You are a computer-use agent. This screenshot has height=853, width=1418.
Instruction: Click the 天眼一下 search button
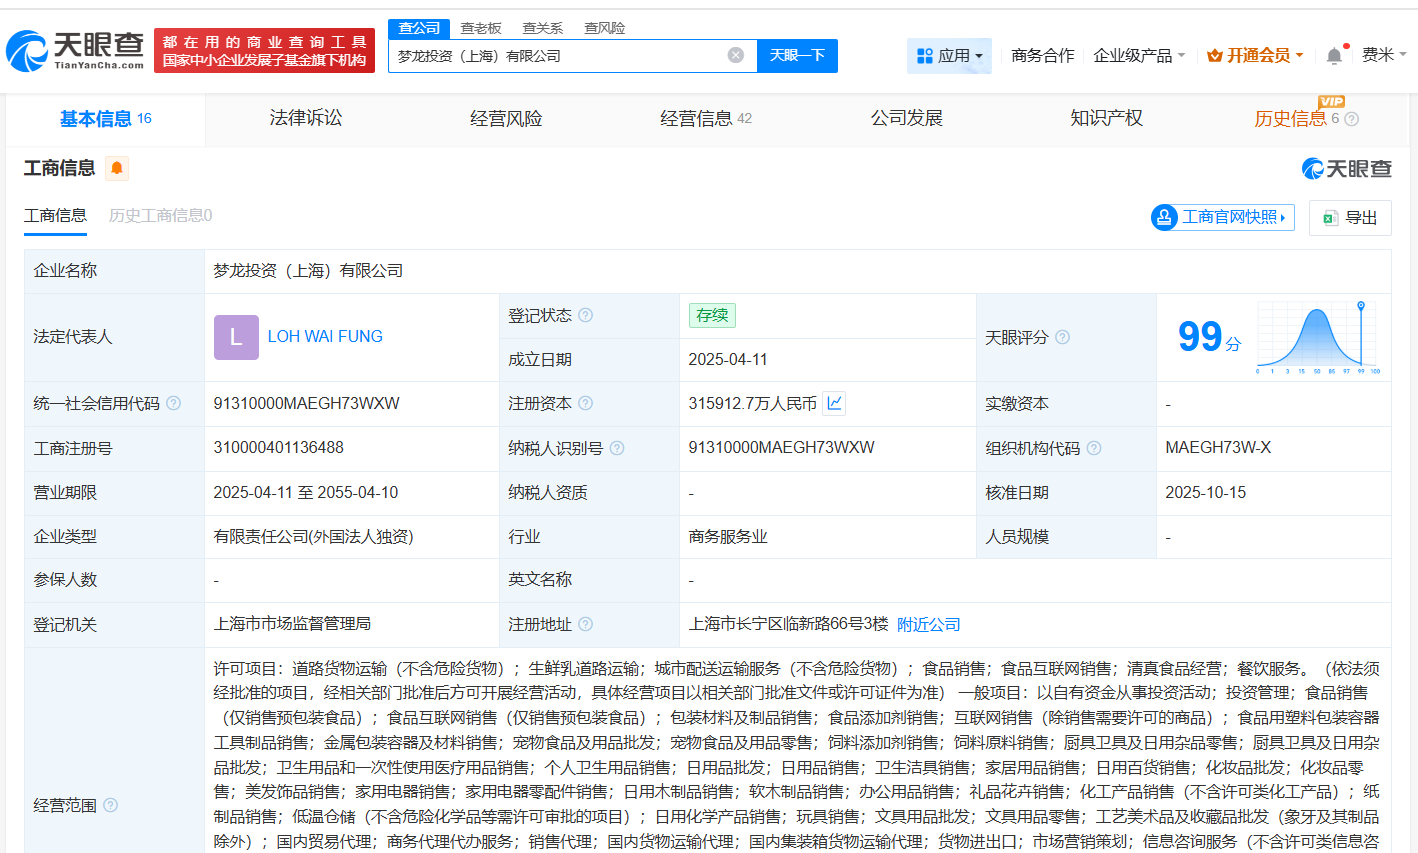click(x=797, y=56)
